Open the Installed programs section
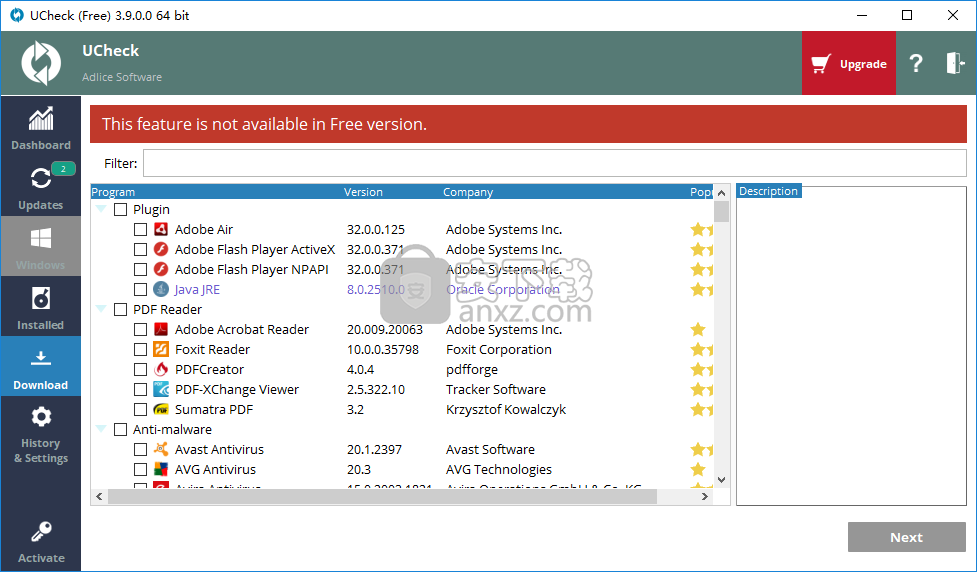 click(x=41, y=306)
